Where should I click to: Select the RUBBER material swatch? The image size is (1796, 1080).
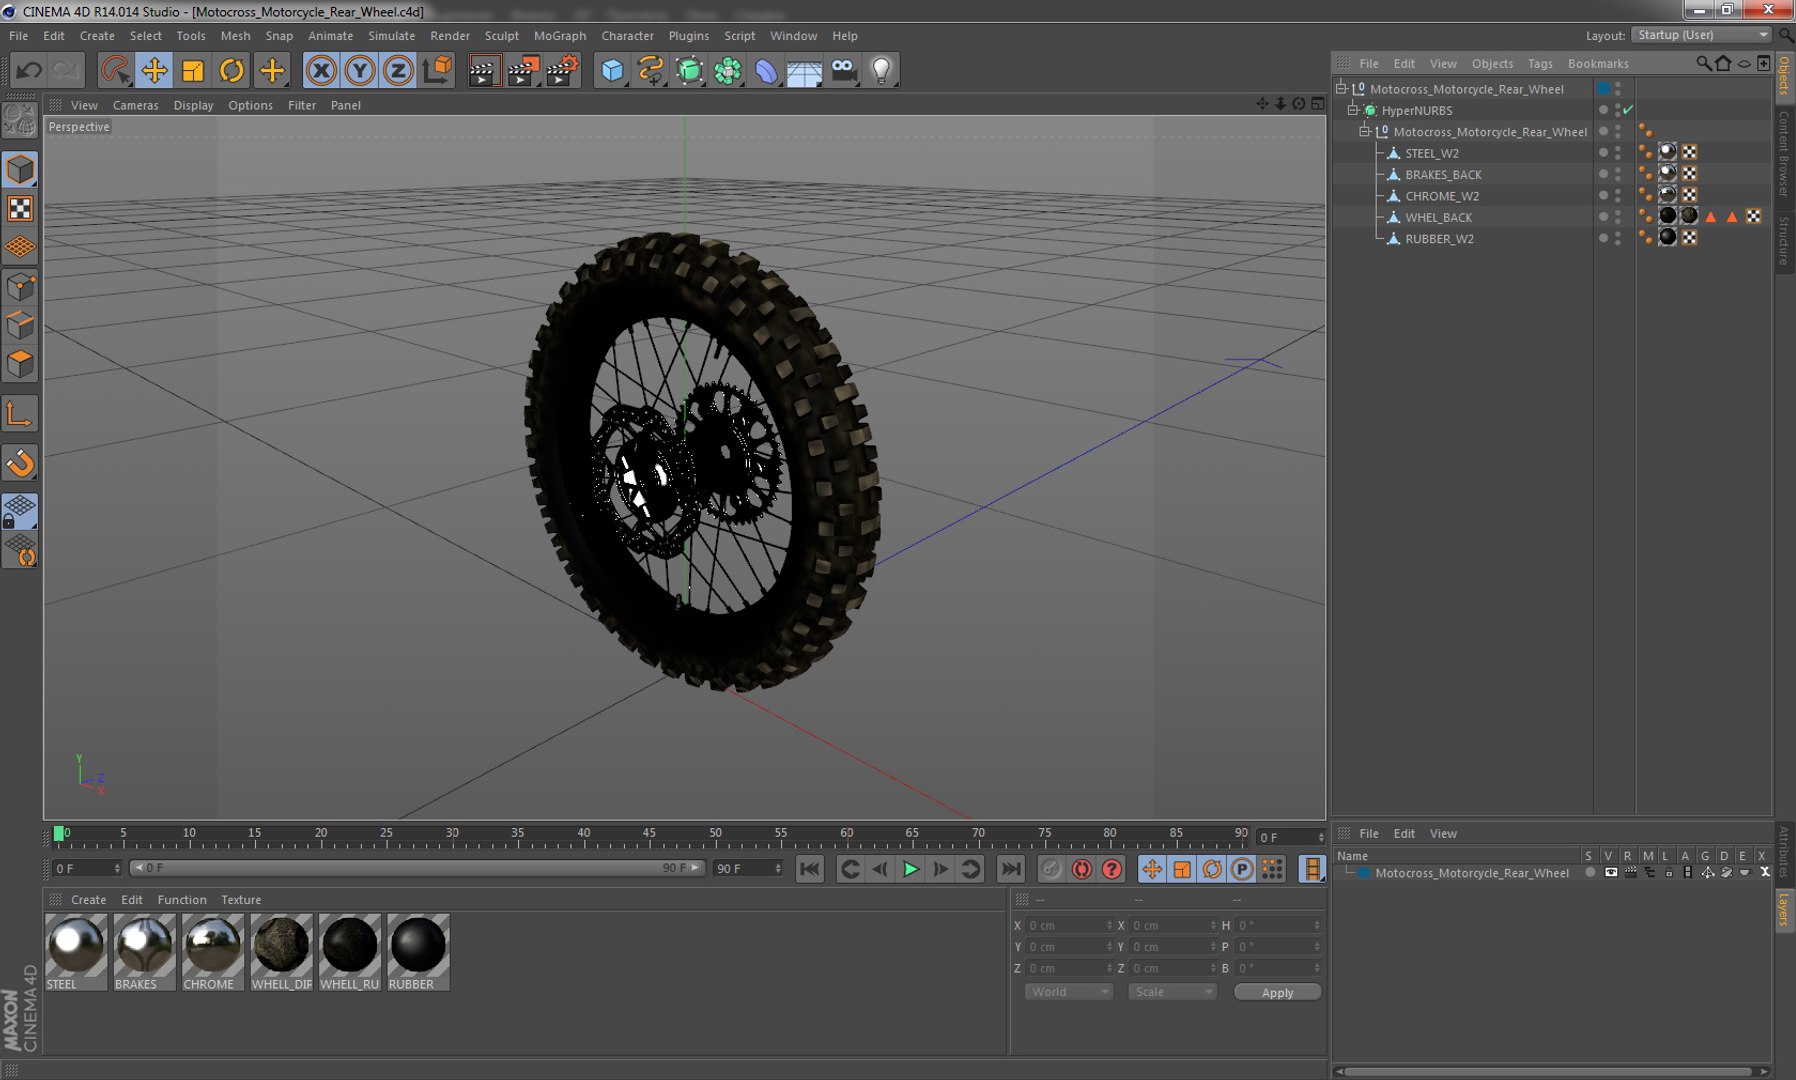point(418,952)
